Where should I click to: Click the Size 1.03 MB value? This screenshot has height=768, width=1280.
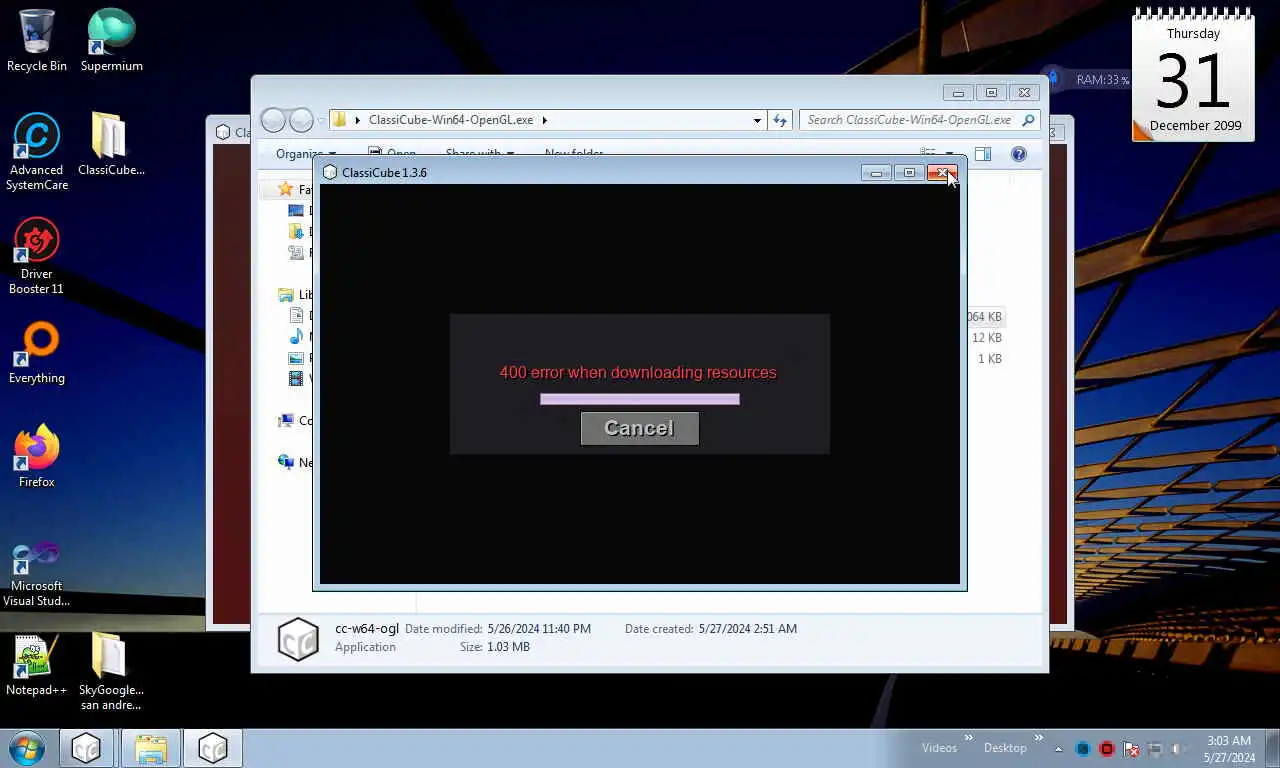point(508,647)
